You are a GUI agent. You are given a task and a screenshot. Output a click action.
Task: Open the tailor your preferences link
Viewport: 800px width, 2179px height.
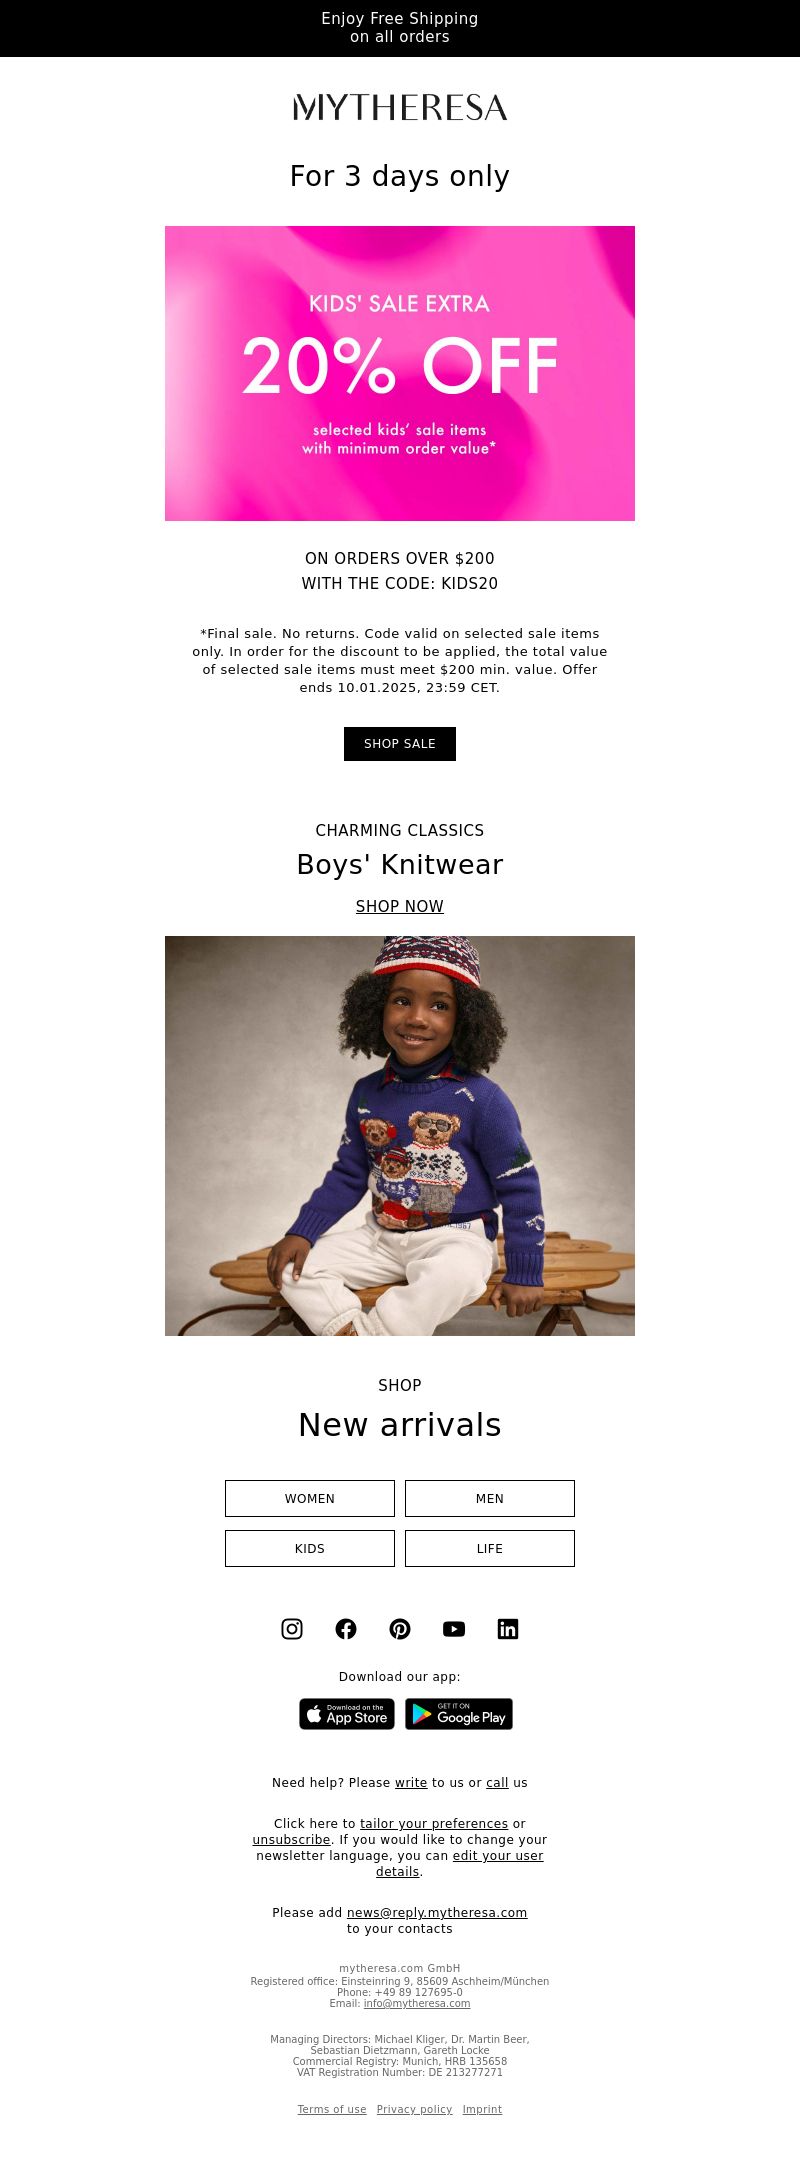click(x=434, y=1824)
